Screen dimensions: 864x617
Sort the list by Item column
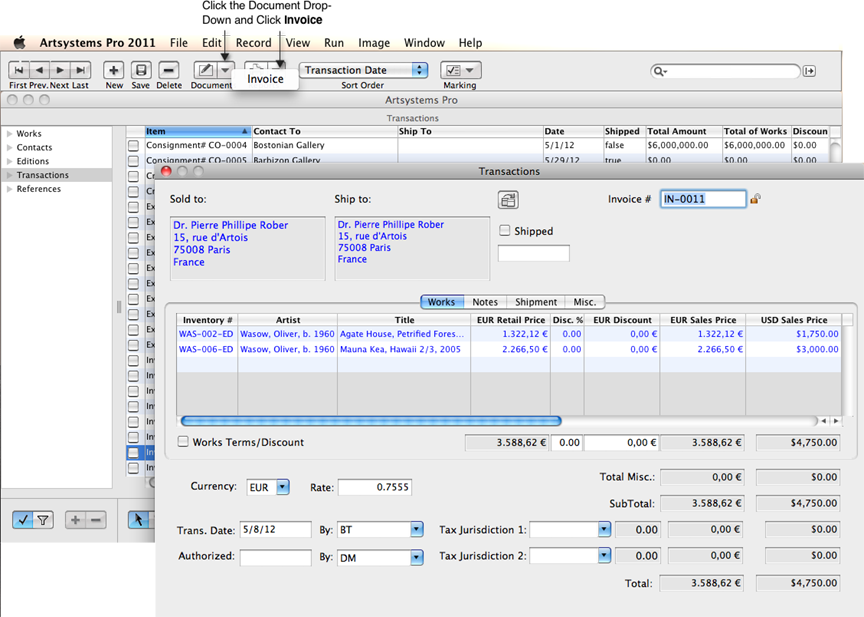click(197, 131)
